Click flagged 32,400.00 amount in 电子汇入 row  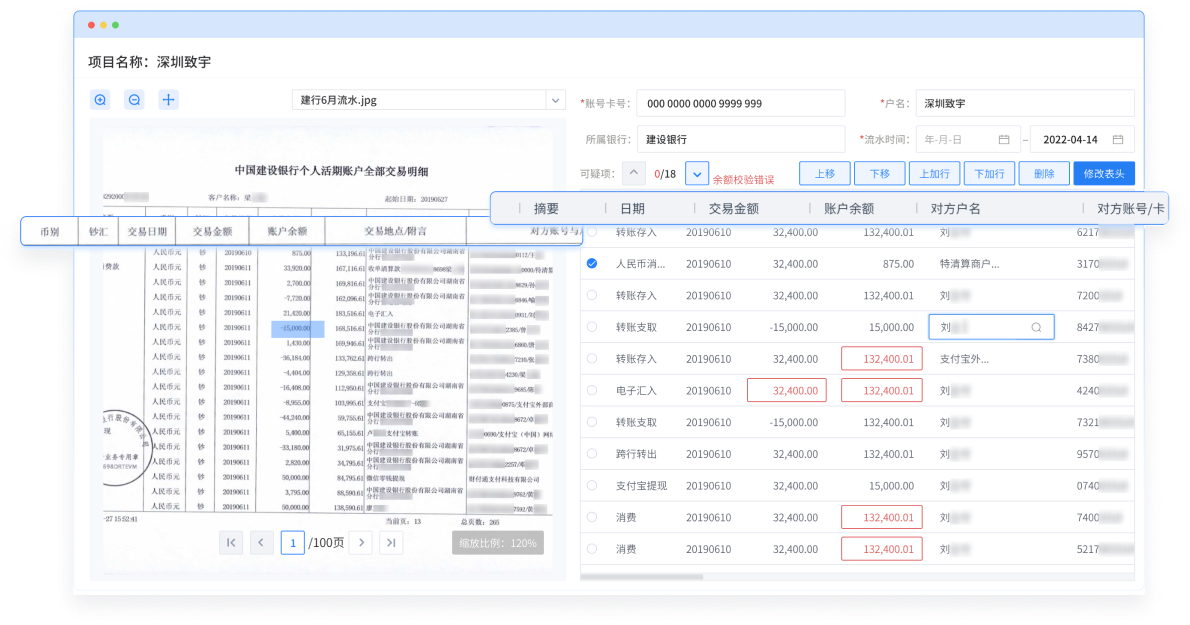(x=787, y=391)
